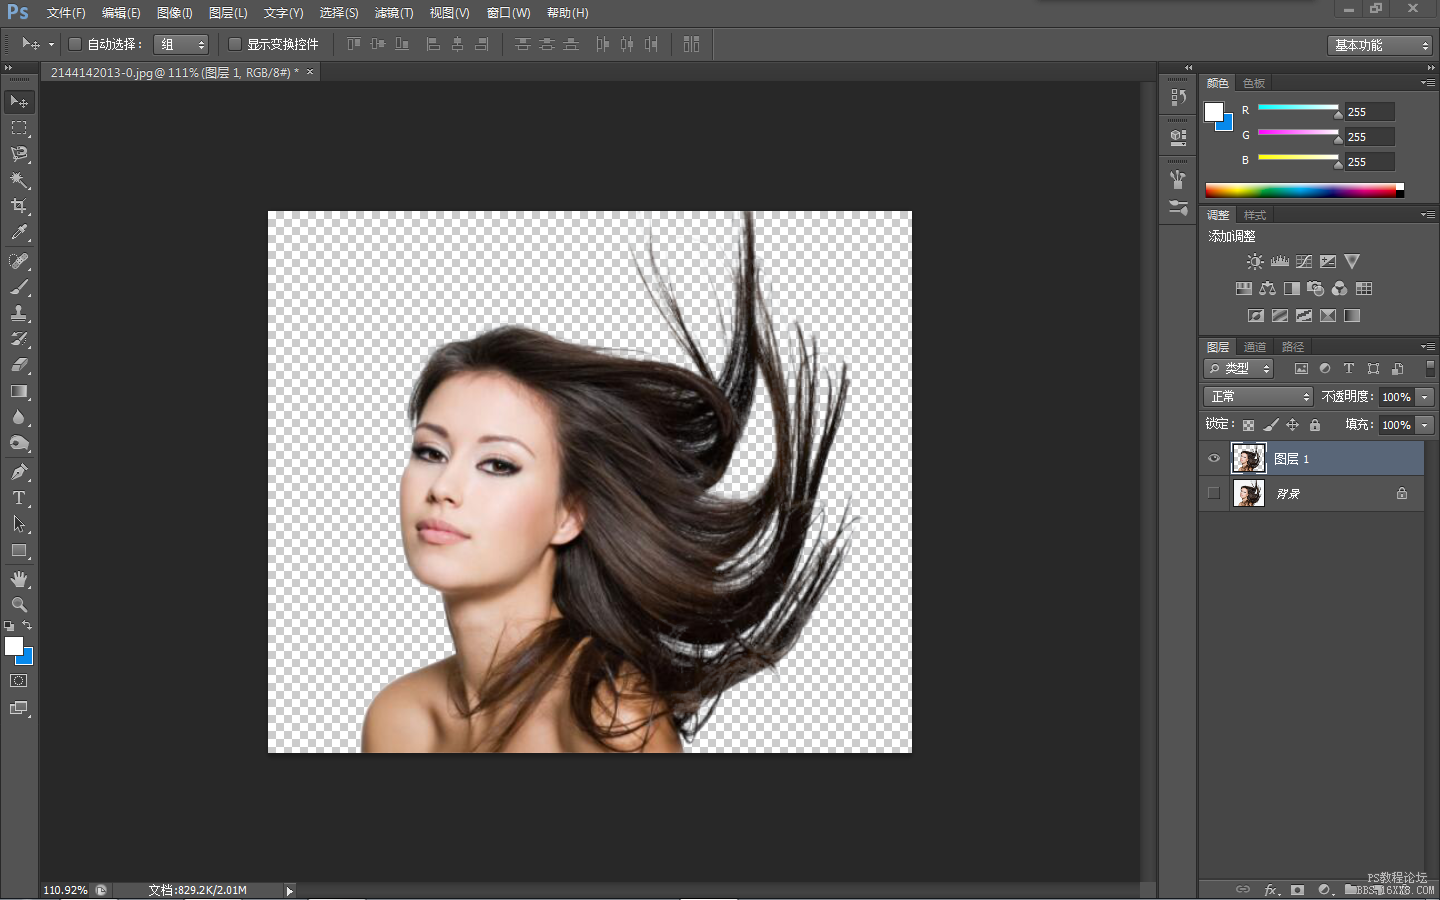The image size is (1440, 900).
Task: Select the Eraser tool
Action: pos(19,365)
